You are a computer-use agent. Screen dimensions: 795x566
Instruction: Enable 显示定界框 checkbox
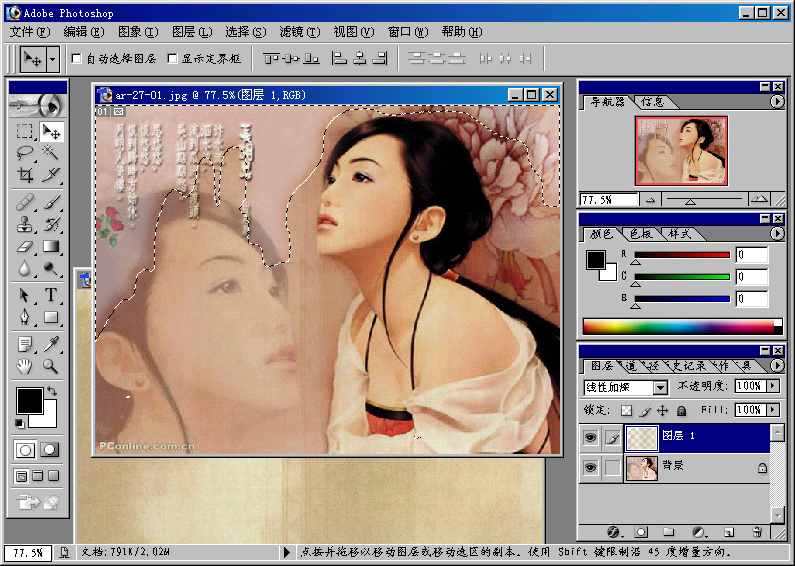click(172, 59)
